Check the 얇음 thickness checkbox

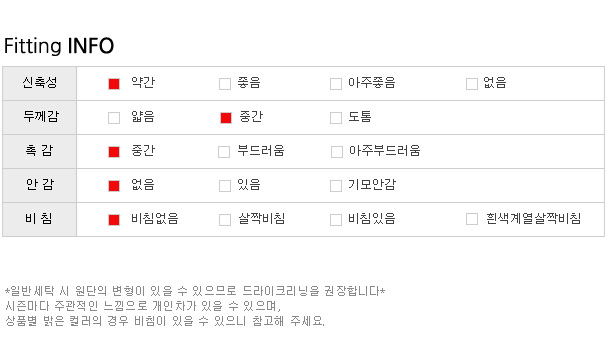(114, 118)
